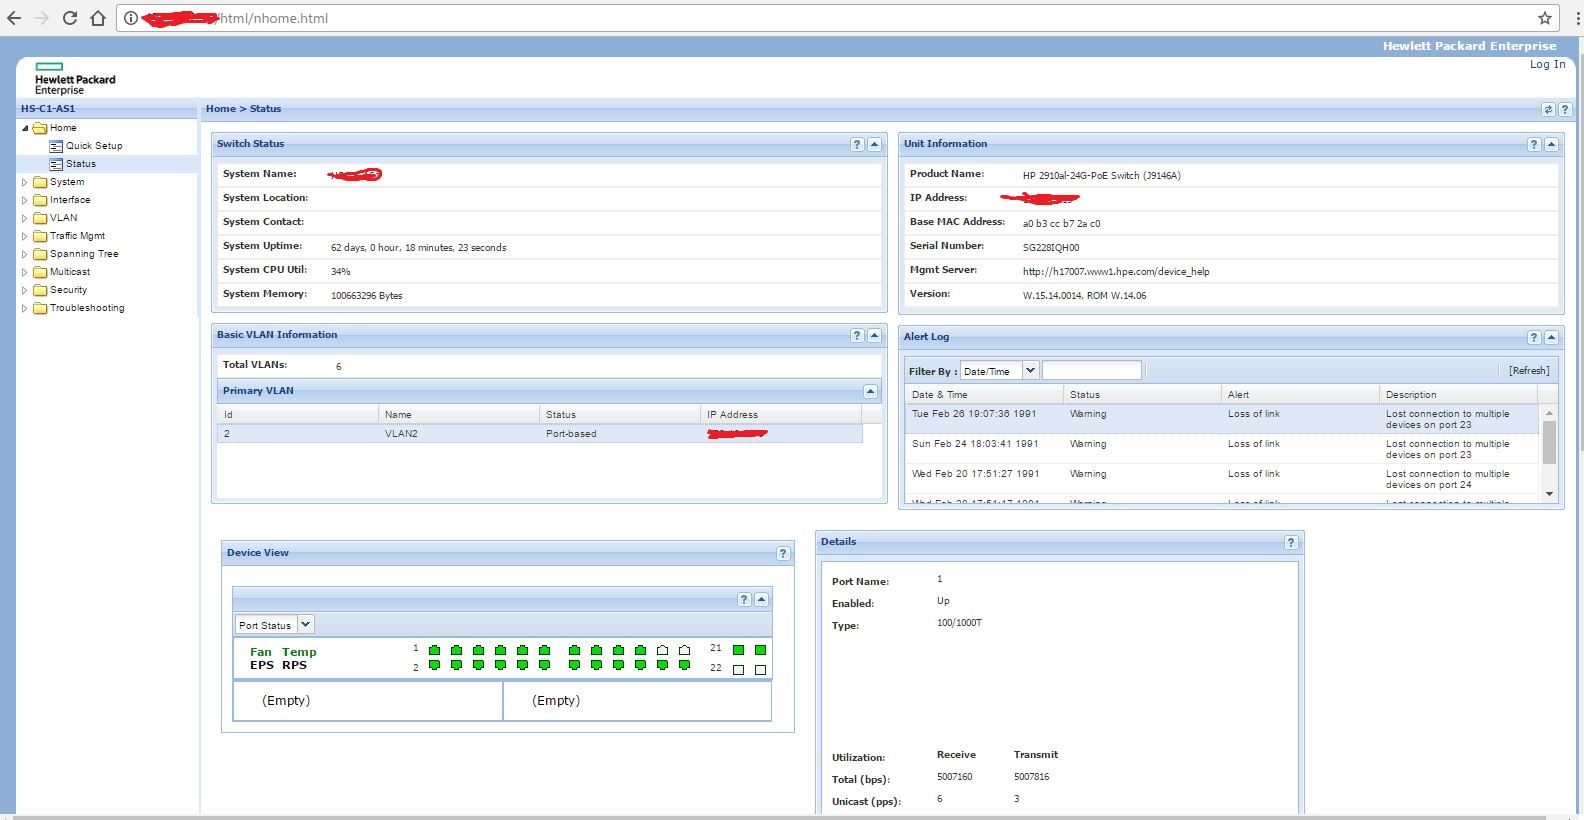
Task: Click the Alert Log filter text field
Action: click(x=1091, y=371)
